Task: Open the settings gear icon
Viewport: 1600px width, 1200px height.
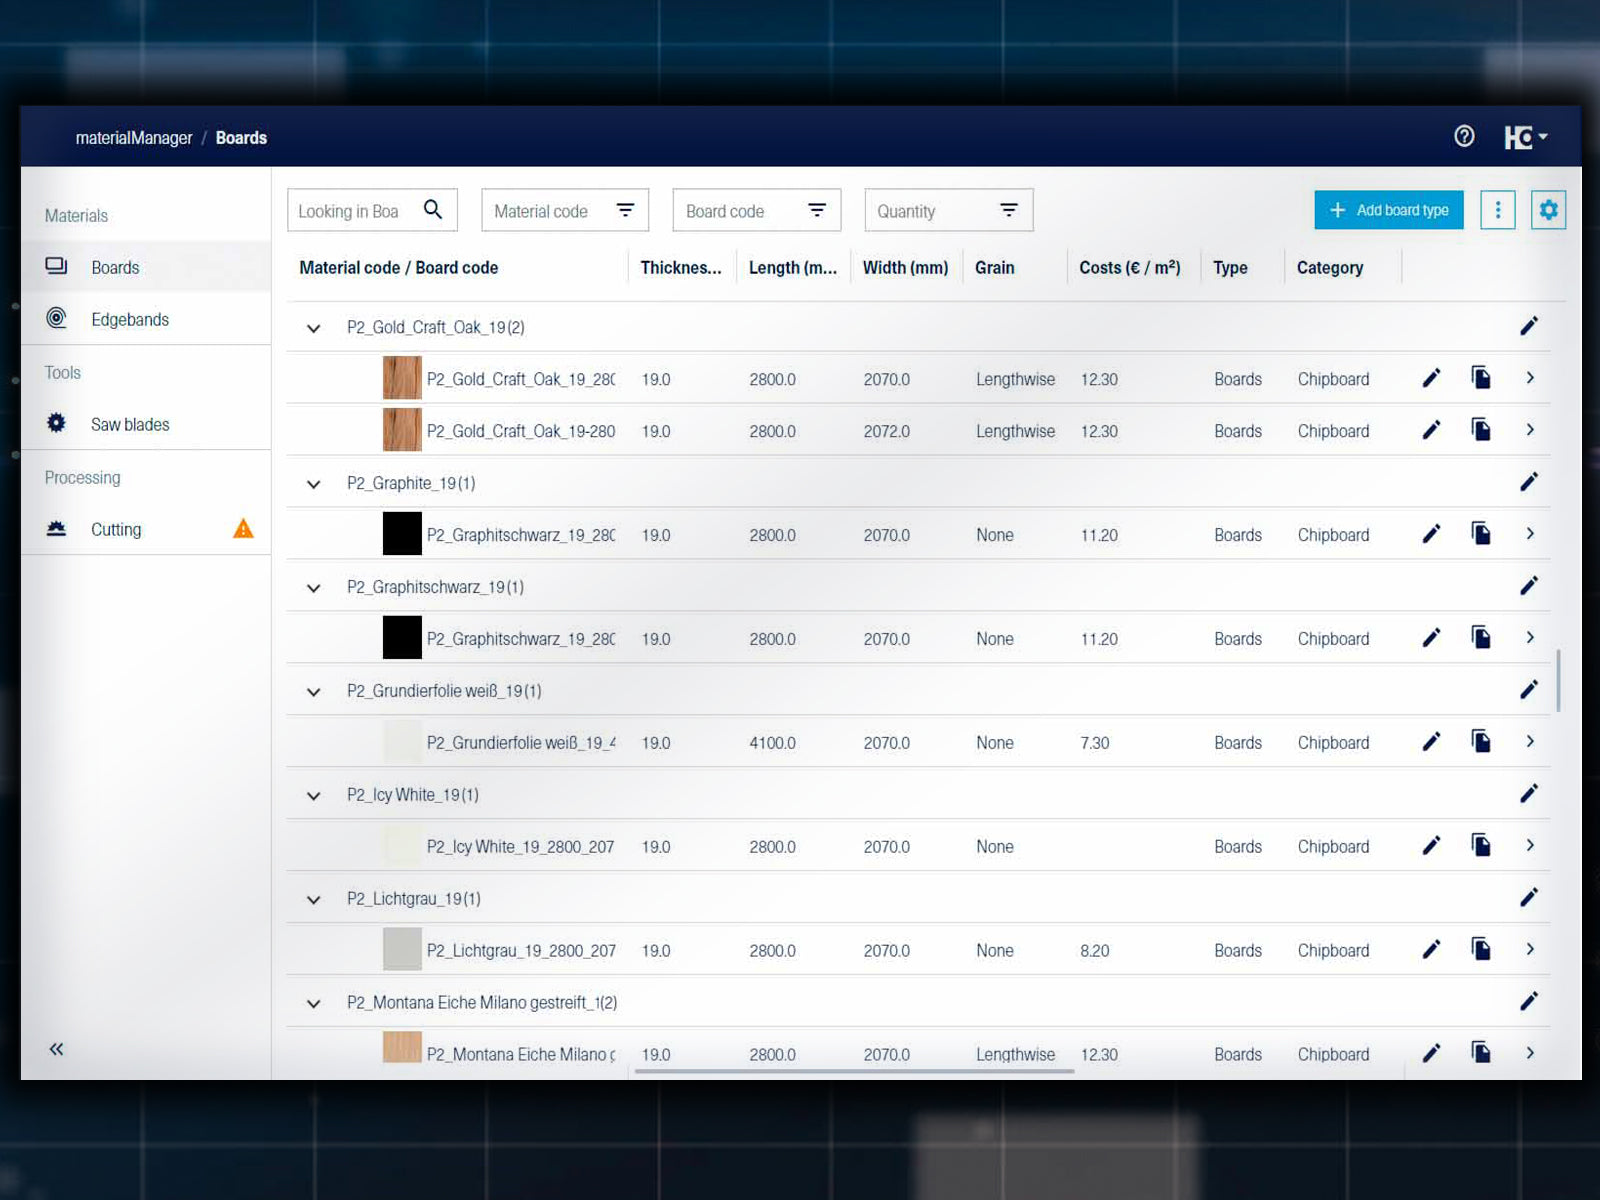Action: [x=1548, y=210]
